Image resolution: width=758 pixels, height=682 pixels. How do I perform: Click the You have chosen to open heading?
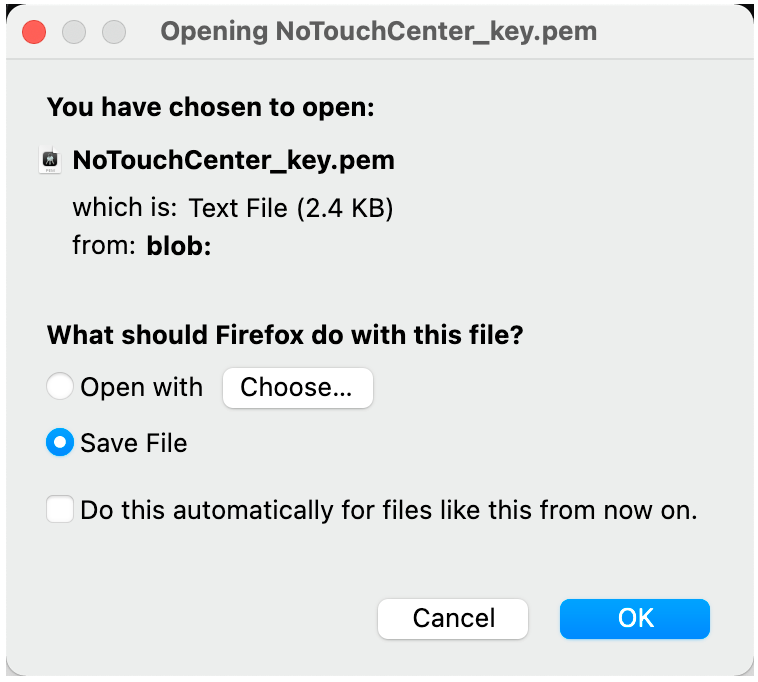(x=211, y=107)
